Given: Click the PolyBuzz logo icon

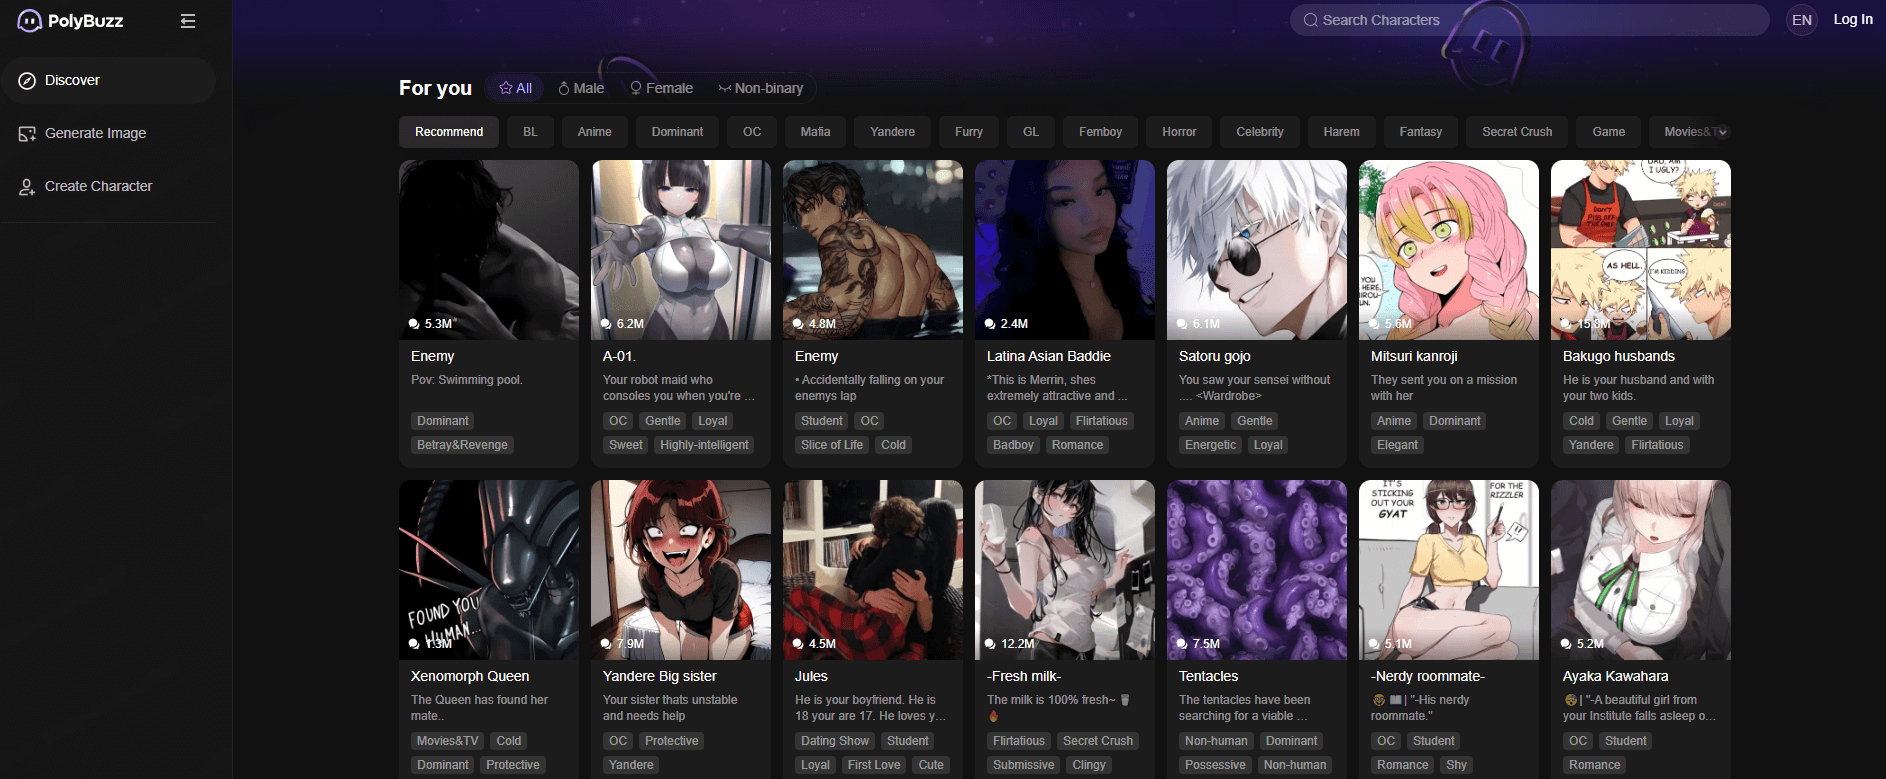Looking at the screenshot, I should [x=29, y=20].
